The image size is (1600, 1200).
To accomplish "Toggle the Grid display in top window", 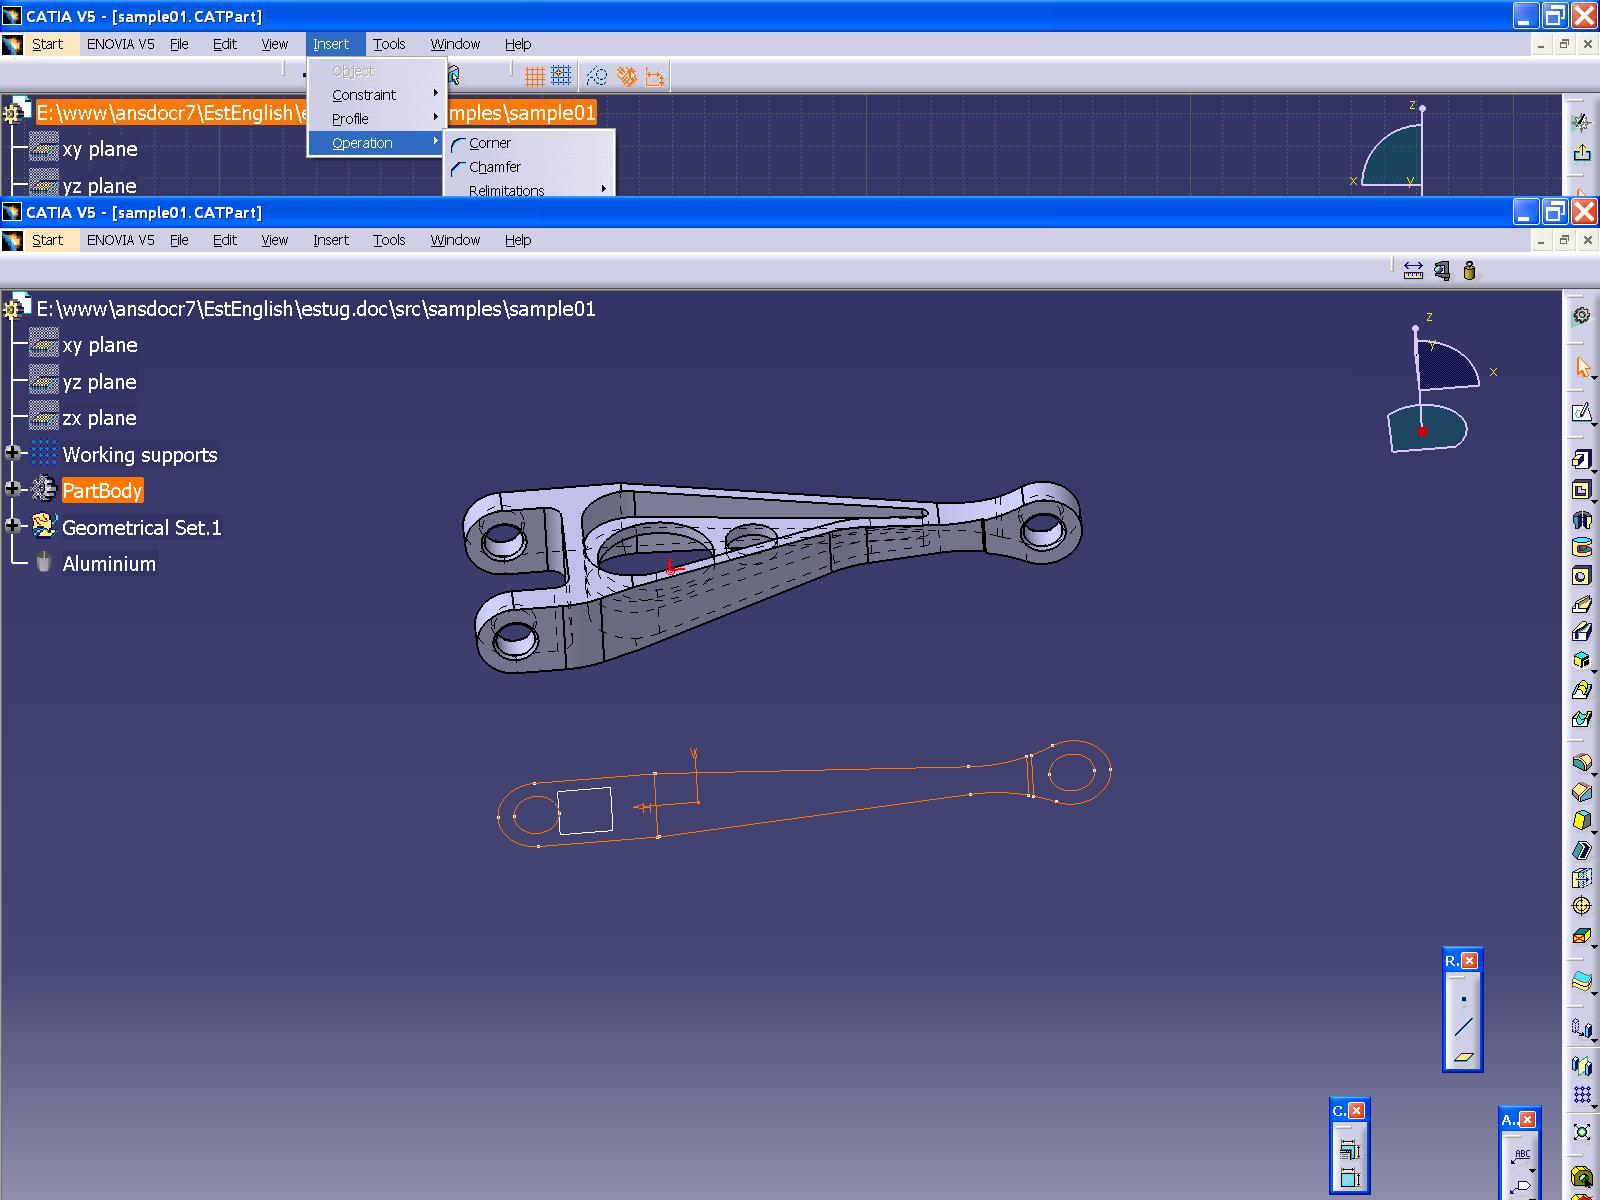I will (x=535, y=76).
